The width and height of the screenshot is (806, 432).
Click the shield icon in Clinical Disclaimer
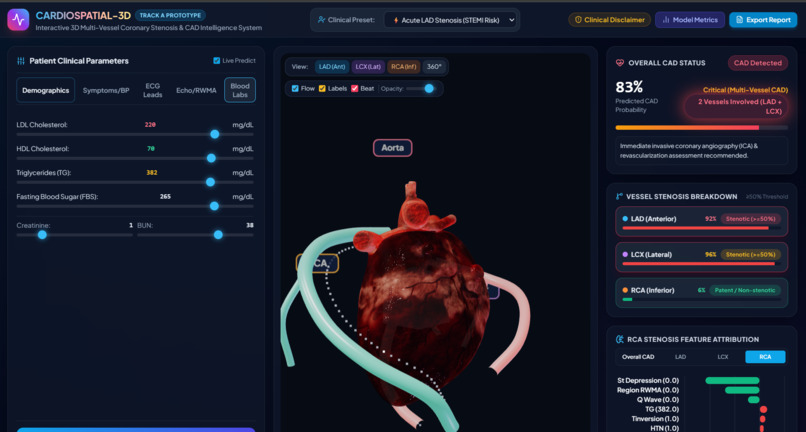point(578,20)
